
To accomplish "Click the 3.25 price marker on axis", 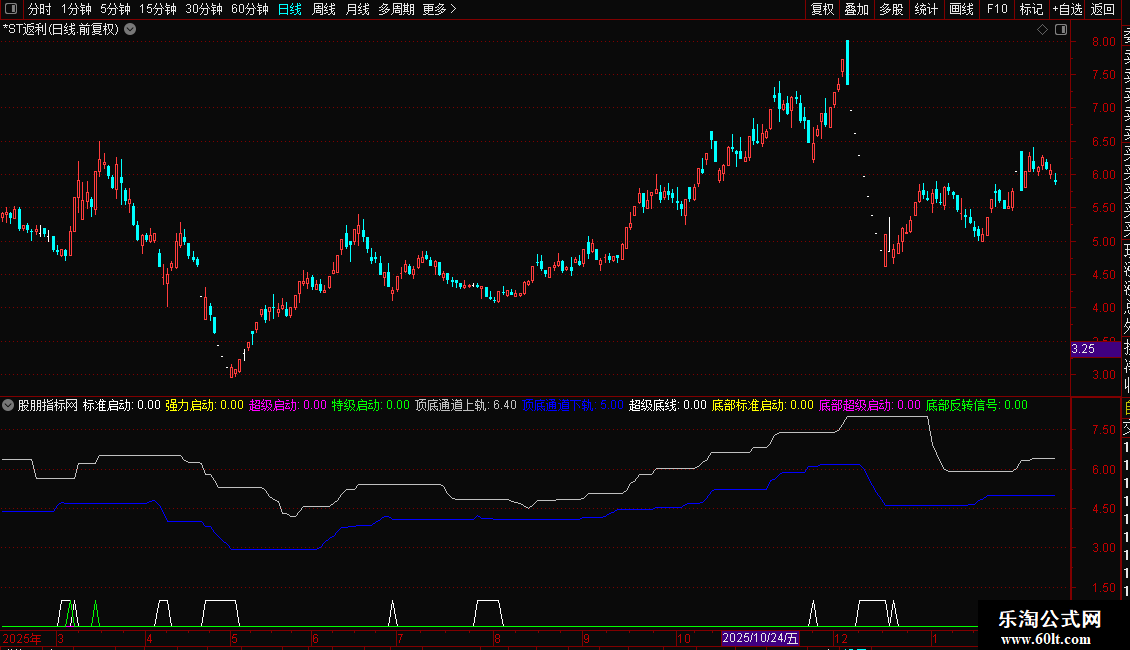I will point(1096,349).
